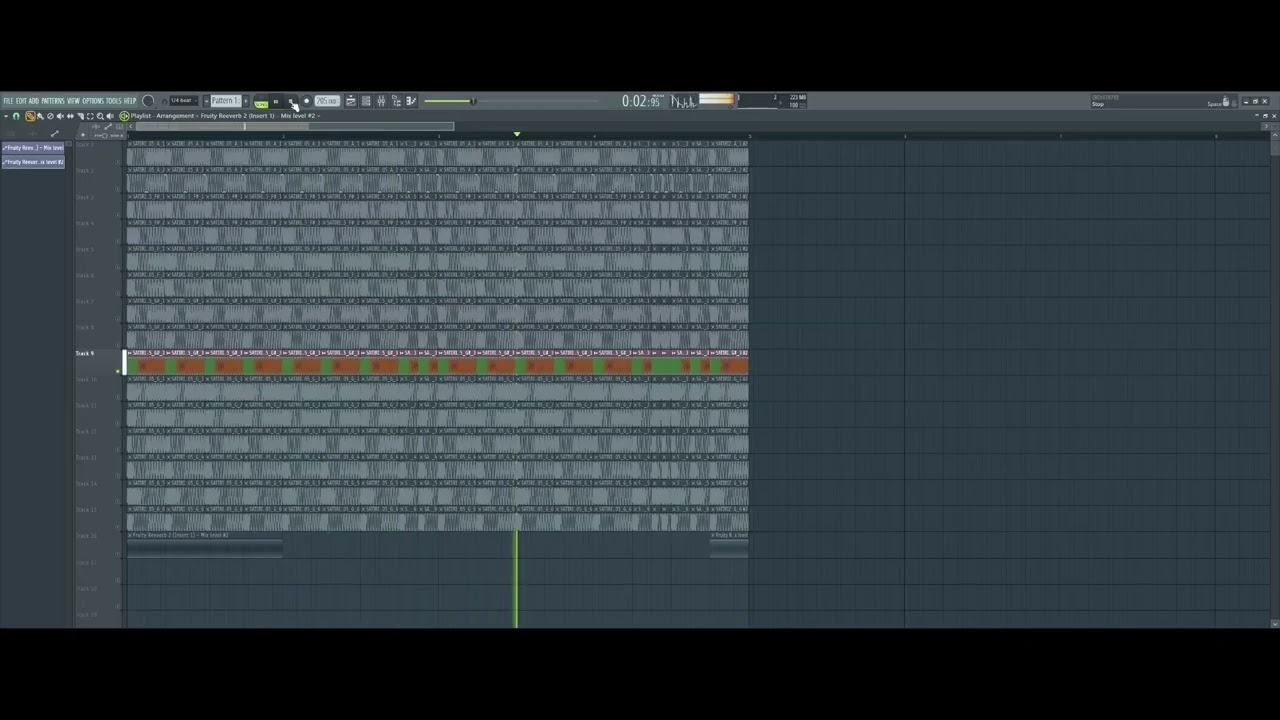Open the VIEW menu
The height and width of the screenshot is (720, 1280).
[73, 101]
